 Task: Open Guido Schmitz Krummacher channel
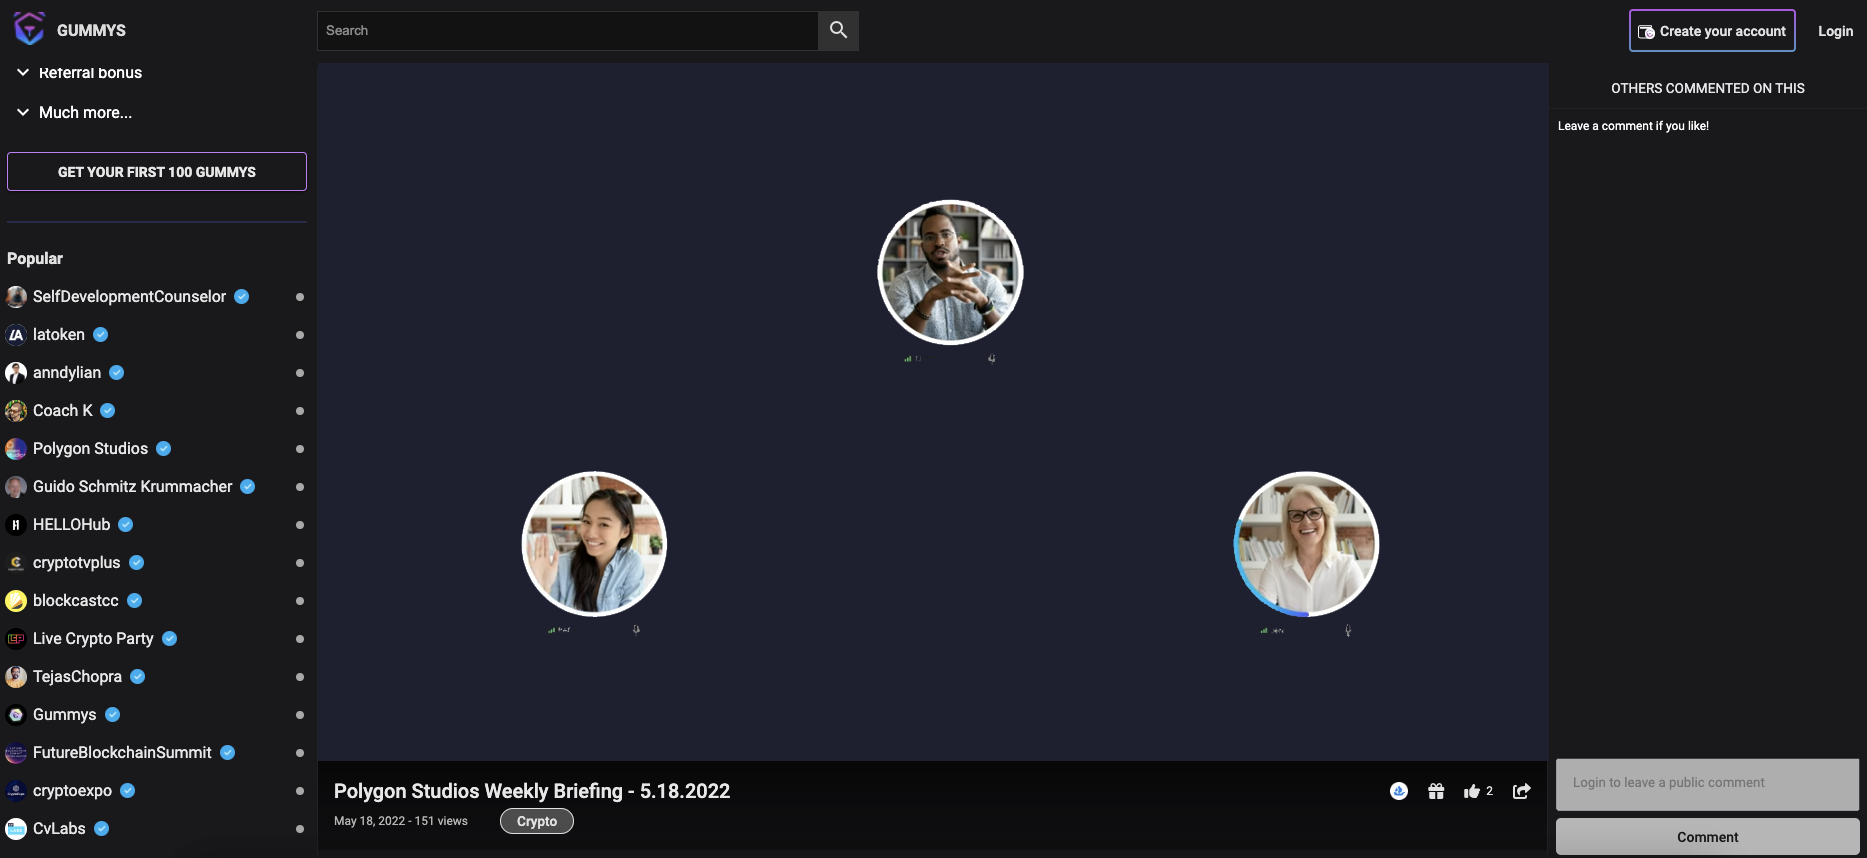click(x=132, y=486)
